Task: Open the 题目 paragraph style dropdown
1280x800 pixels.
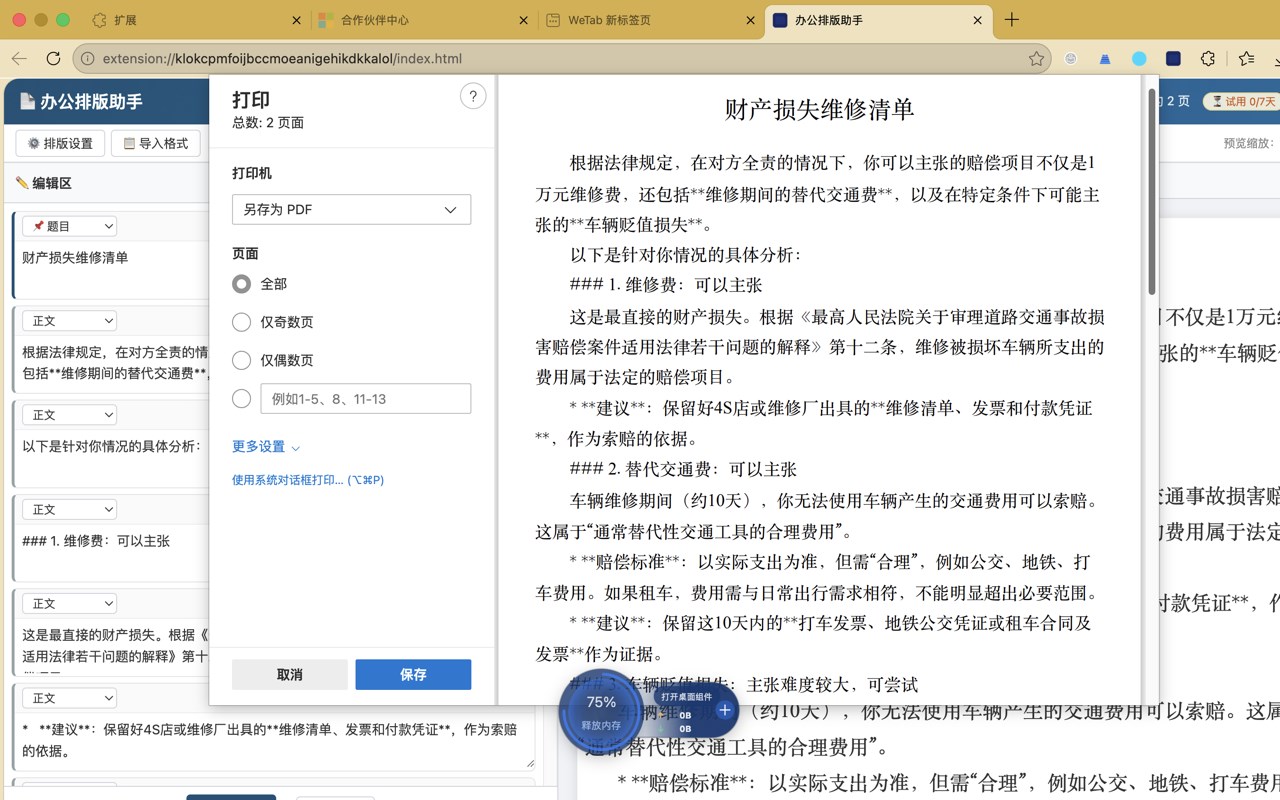Action: tap(69, 226)
